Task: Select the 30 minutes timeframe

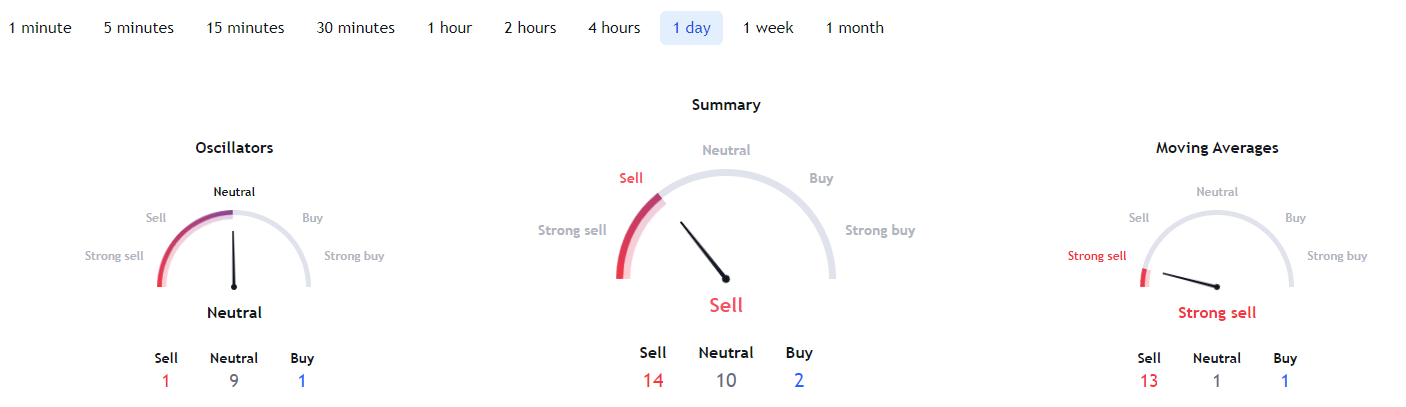Action: click(x=355, y=28)
